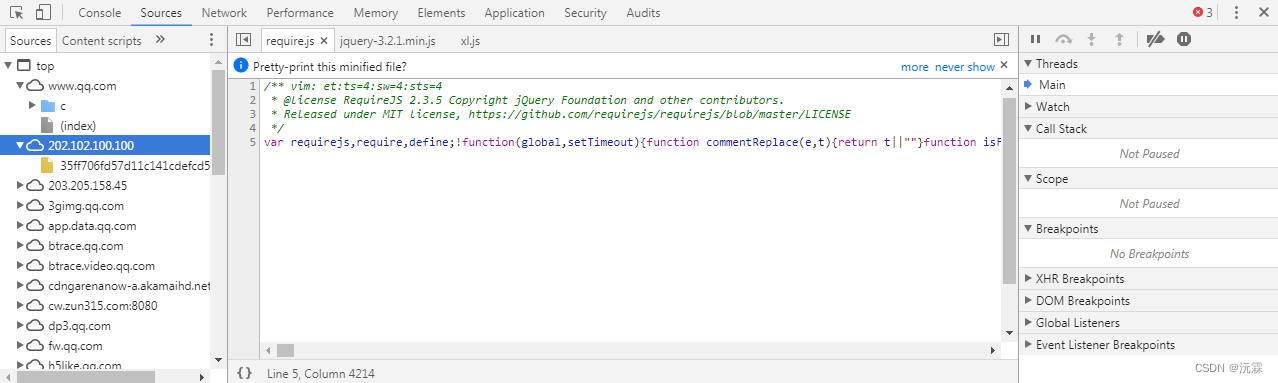Click the 'more' link in infobar
The image size is (1278, 383).
tap(914, 67)
